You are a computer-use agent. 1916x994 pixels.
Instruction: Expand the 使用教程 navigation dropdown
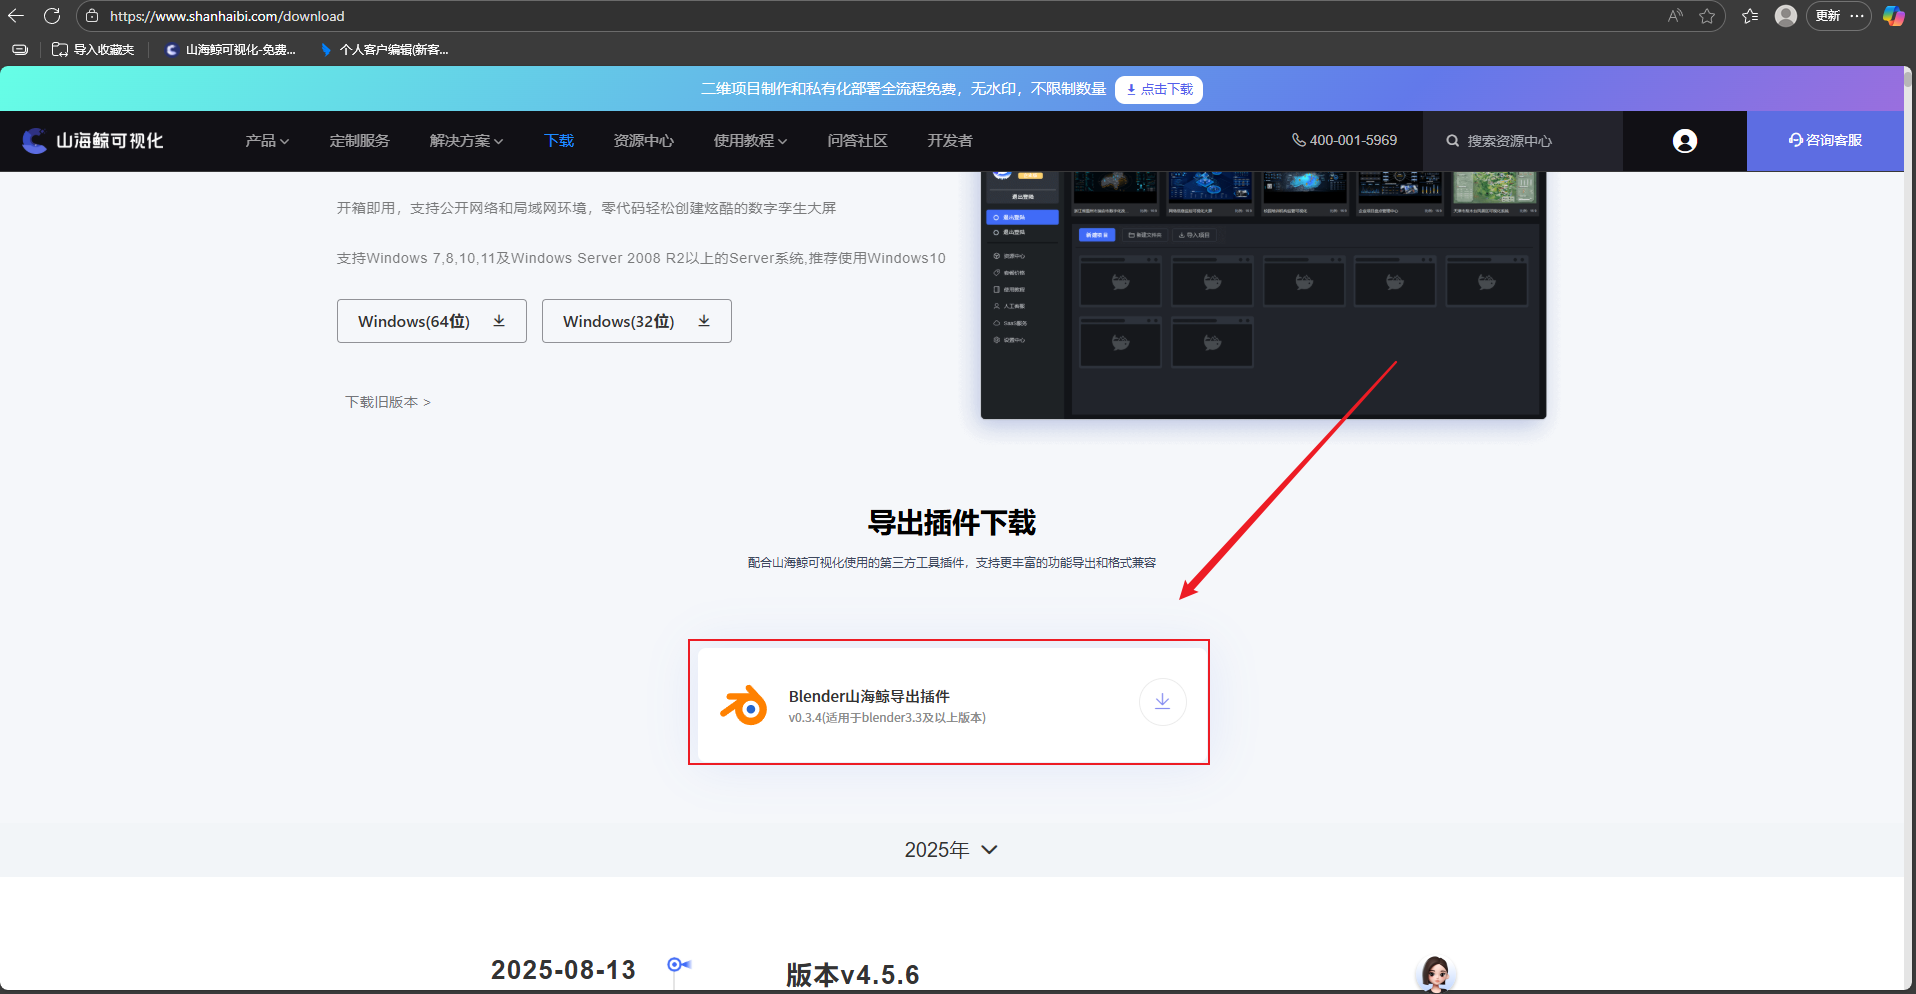[x=750, y=141]
